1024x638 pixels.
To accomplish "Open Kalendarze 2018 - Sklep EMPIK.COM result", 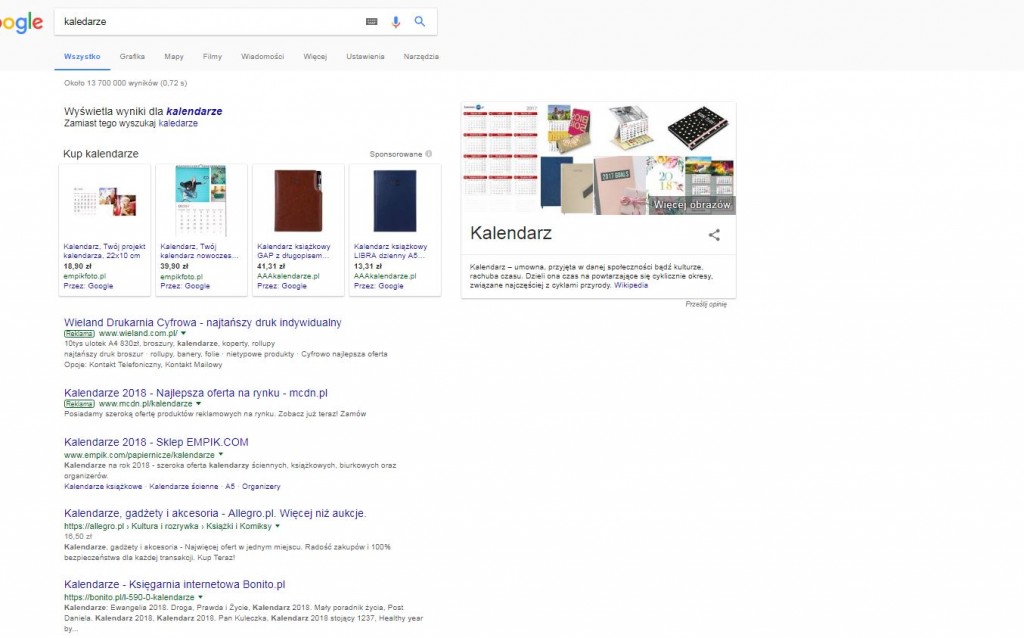I will tap(156, 442).
